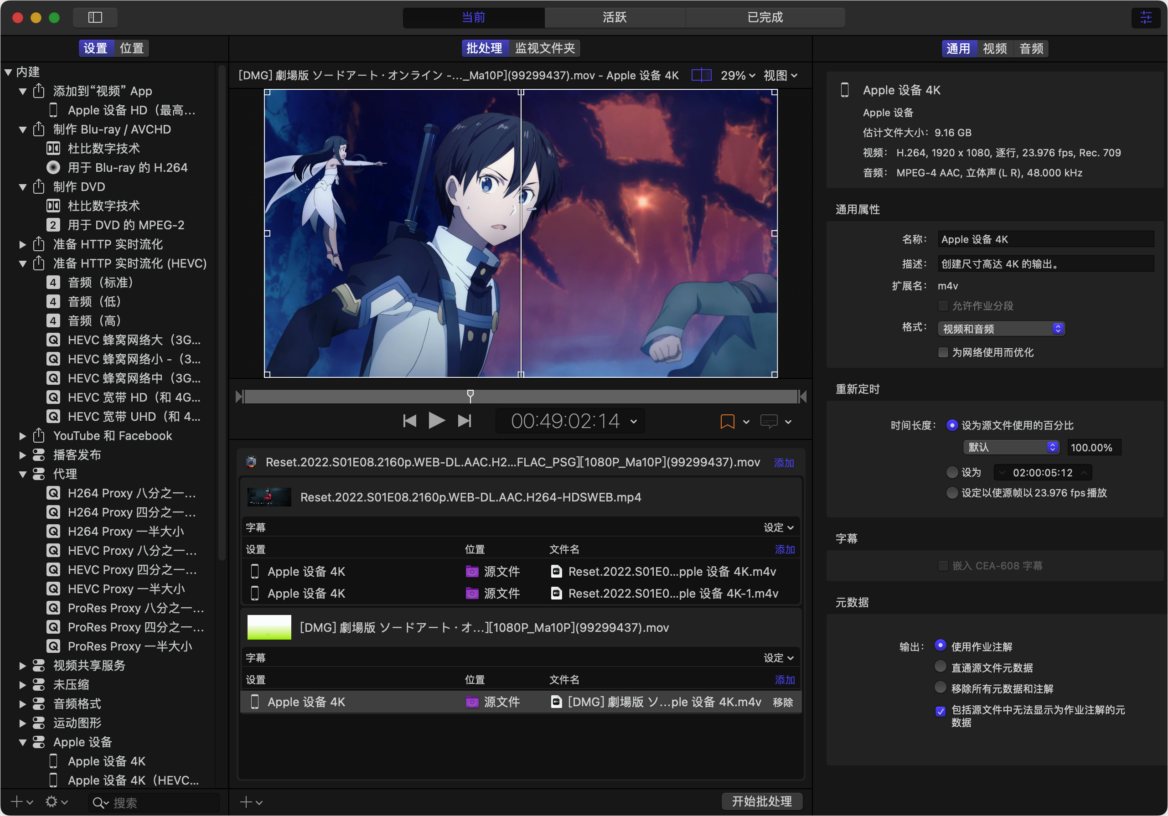Select the 直通源文件元数据 radio option

coord(940,667)
